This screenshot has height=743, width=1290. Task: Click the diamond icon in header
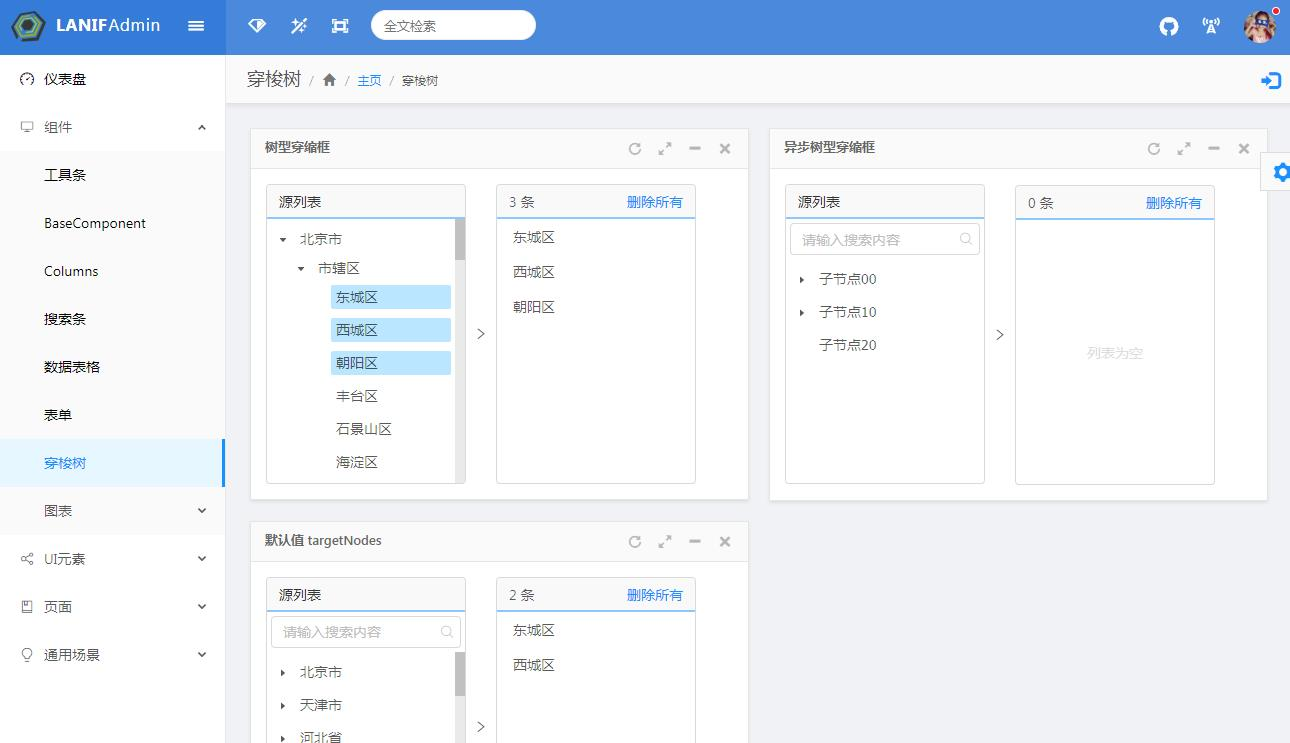click(x=257, y=26)
